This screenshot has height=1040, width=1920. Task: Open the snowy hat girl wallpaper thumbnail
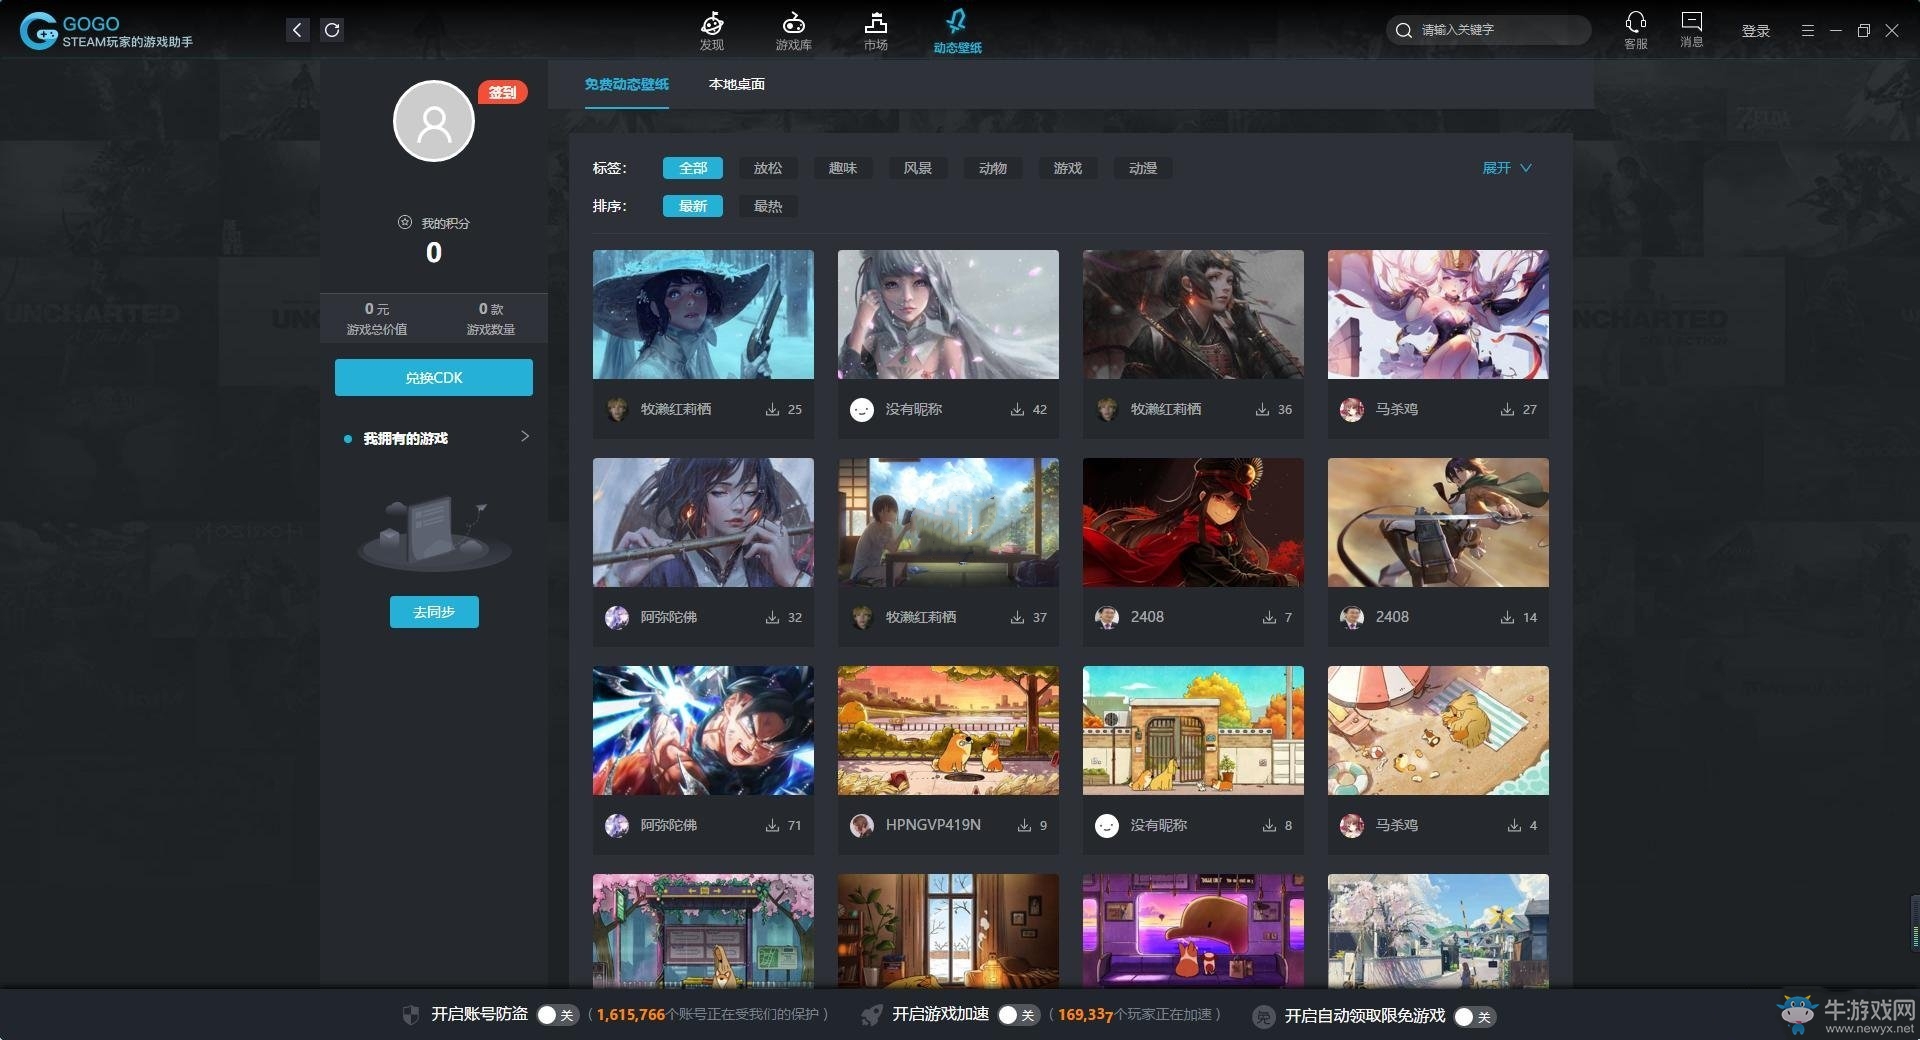[x=703, y=314]
